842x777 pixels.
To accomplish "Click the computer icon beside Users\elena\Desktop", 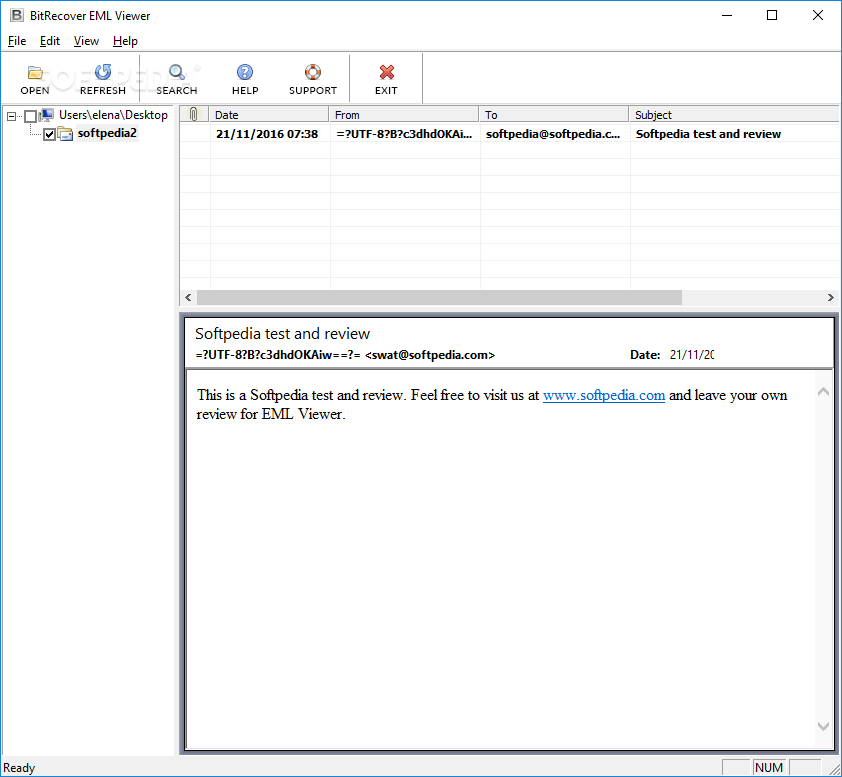I will (x=47, y=115).
